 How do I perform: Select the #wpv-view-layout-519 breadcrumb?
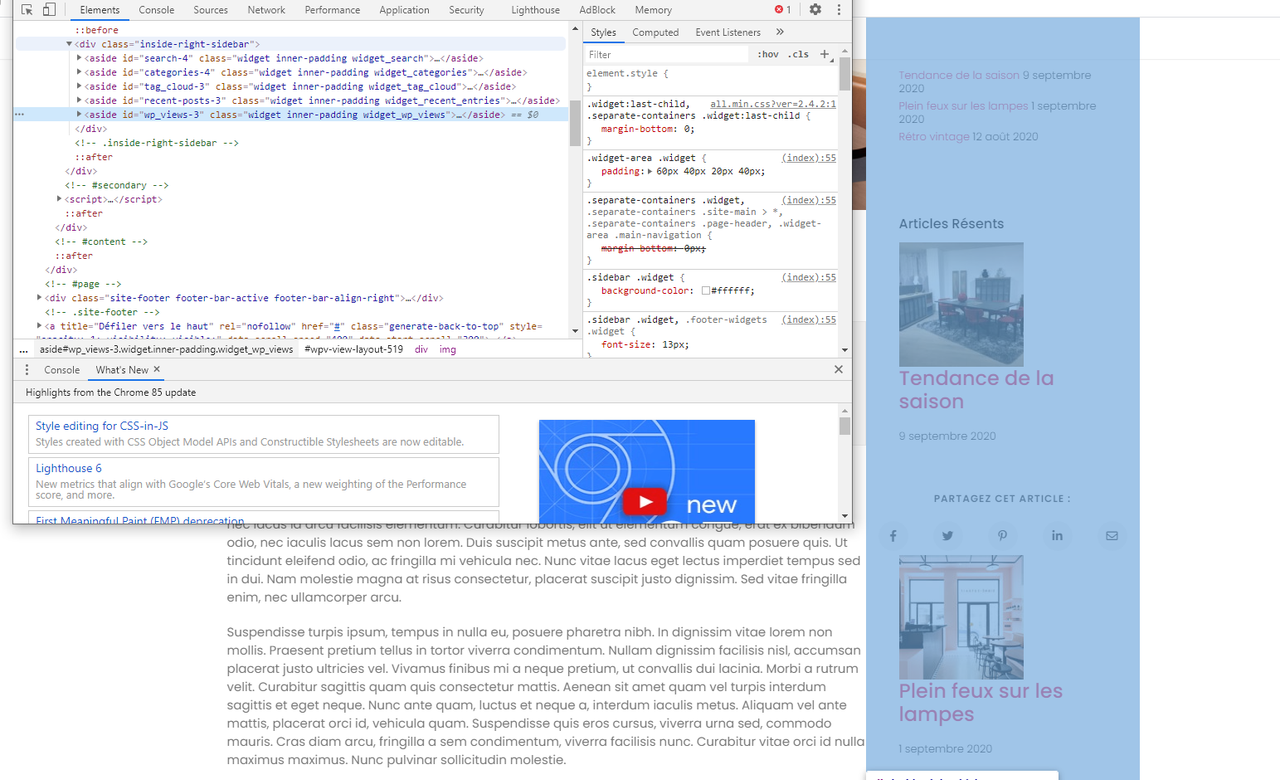point(354,350)
